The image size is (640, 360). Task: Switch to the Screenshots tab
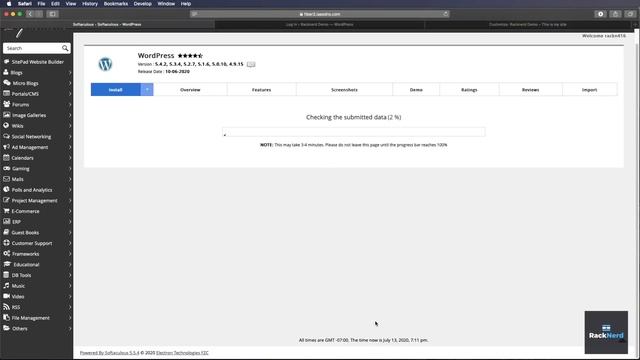pyautogui.click(x=344, y=89)
